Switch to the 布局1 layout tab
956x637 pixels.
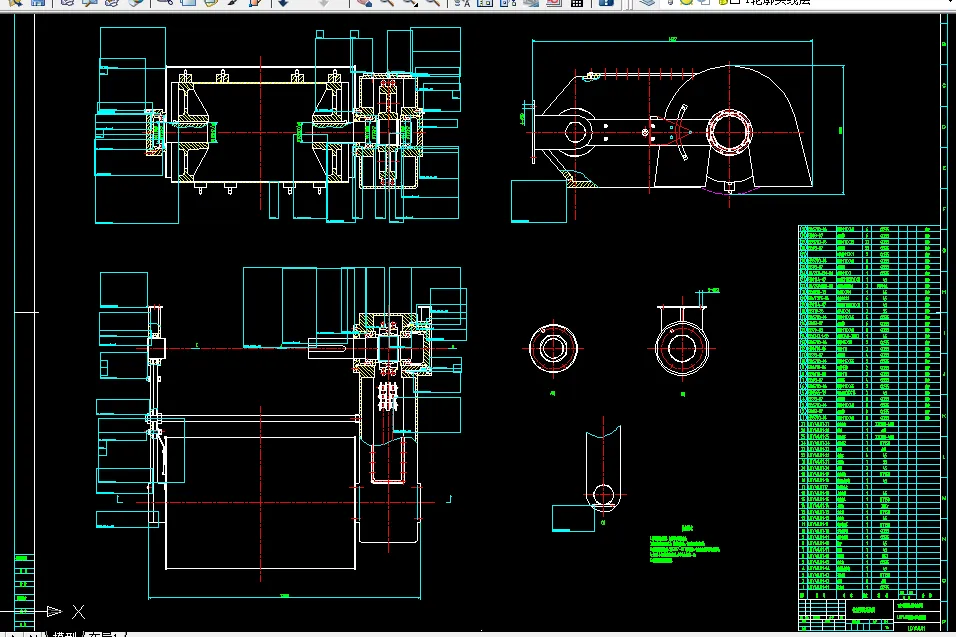(104, 634)
